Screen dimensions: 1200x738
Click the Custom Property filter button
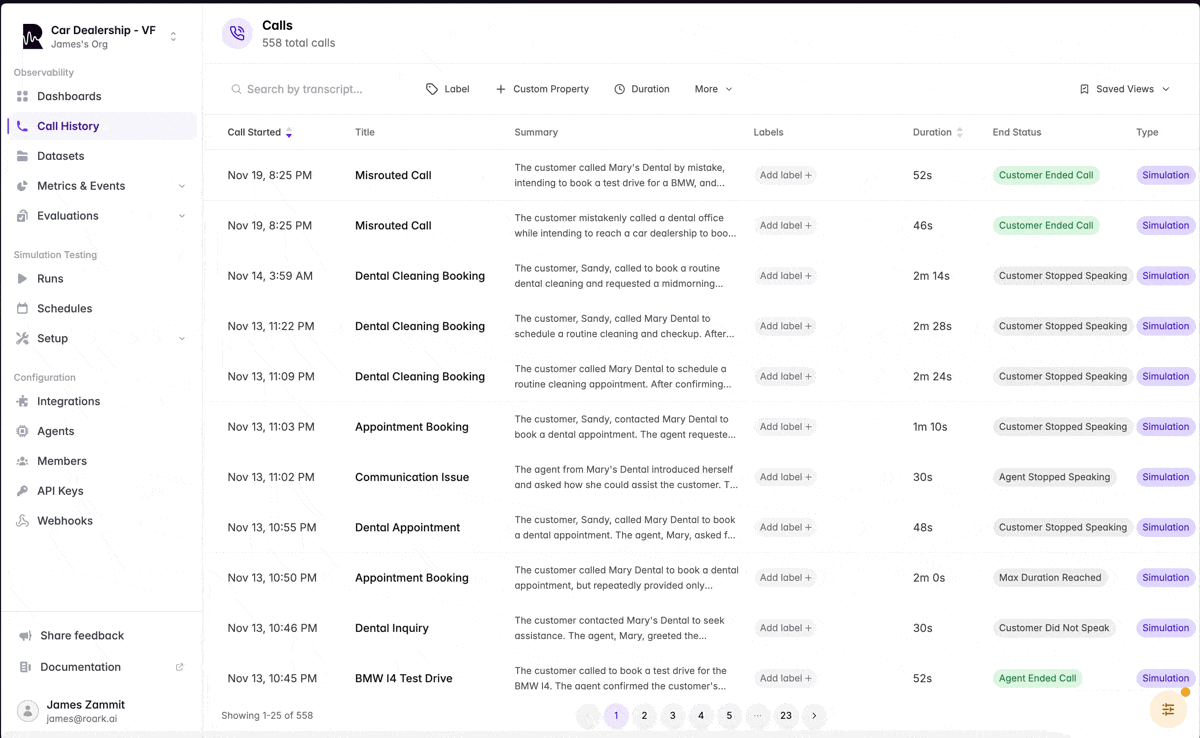[x=542, y=89]
